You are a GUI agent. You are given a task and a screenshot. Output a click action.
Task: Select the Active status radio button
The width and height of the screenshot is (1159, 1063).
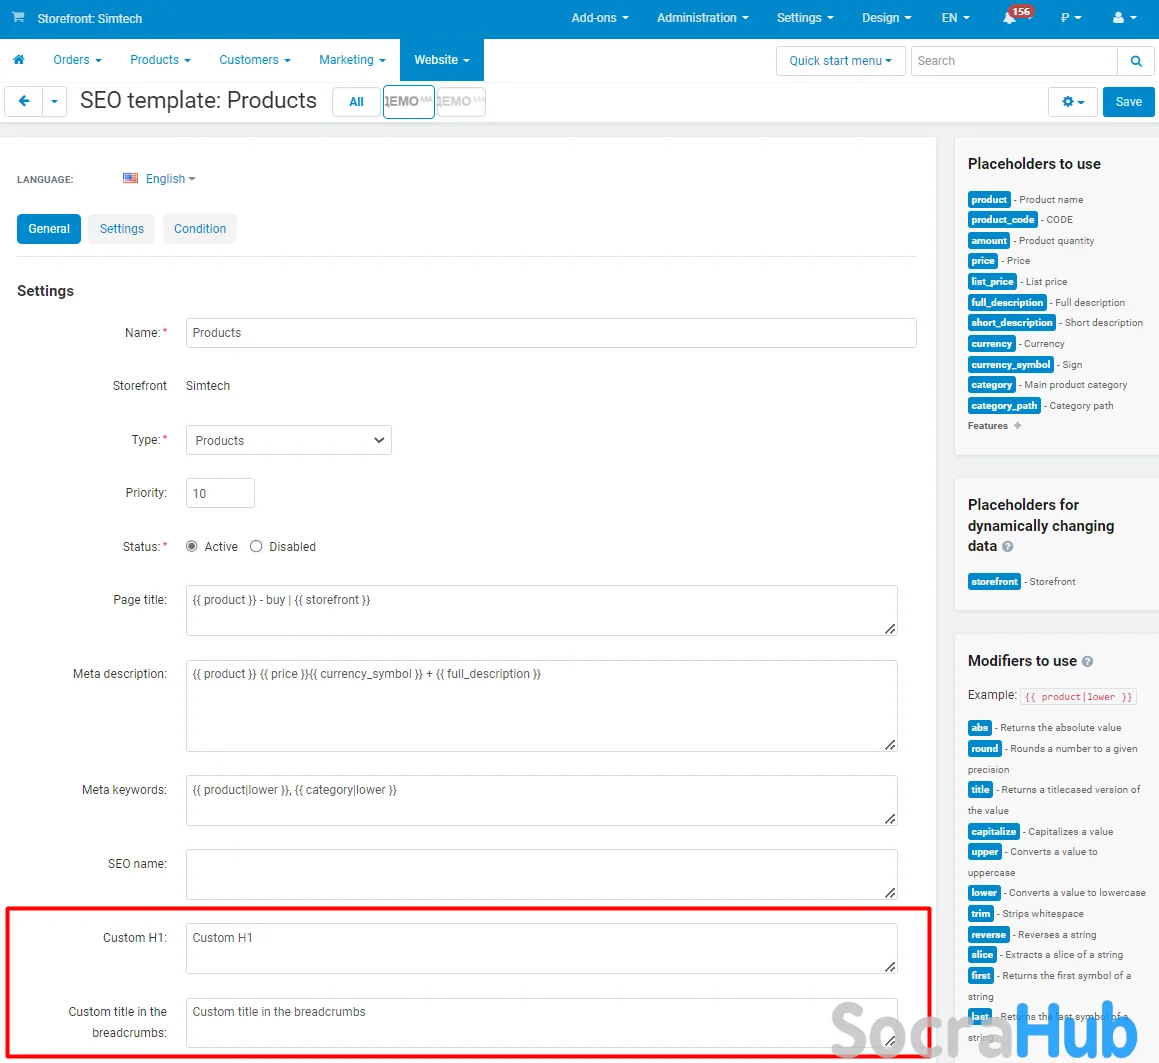pos(192,547)
